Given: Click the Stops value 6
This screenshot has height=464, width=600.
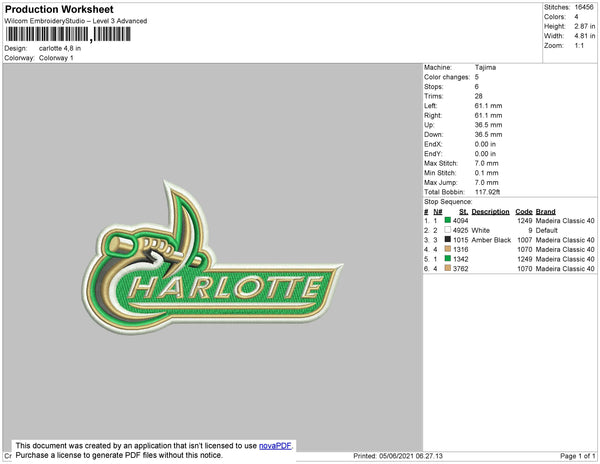Looking at the screenshot, I should click(477, 86).
